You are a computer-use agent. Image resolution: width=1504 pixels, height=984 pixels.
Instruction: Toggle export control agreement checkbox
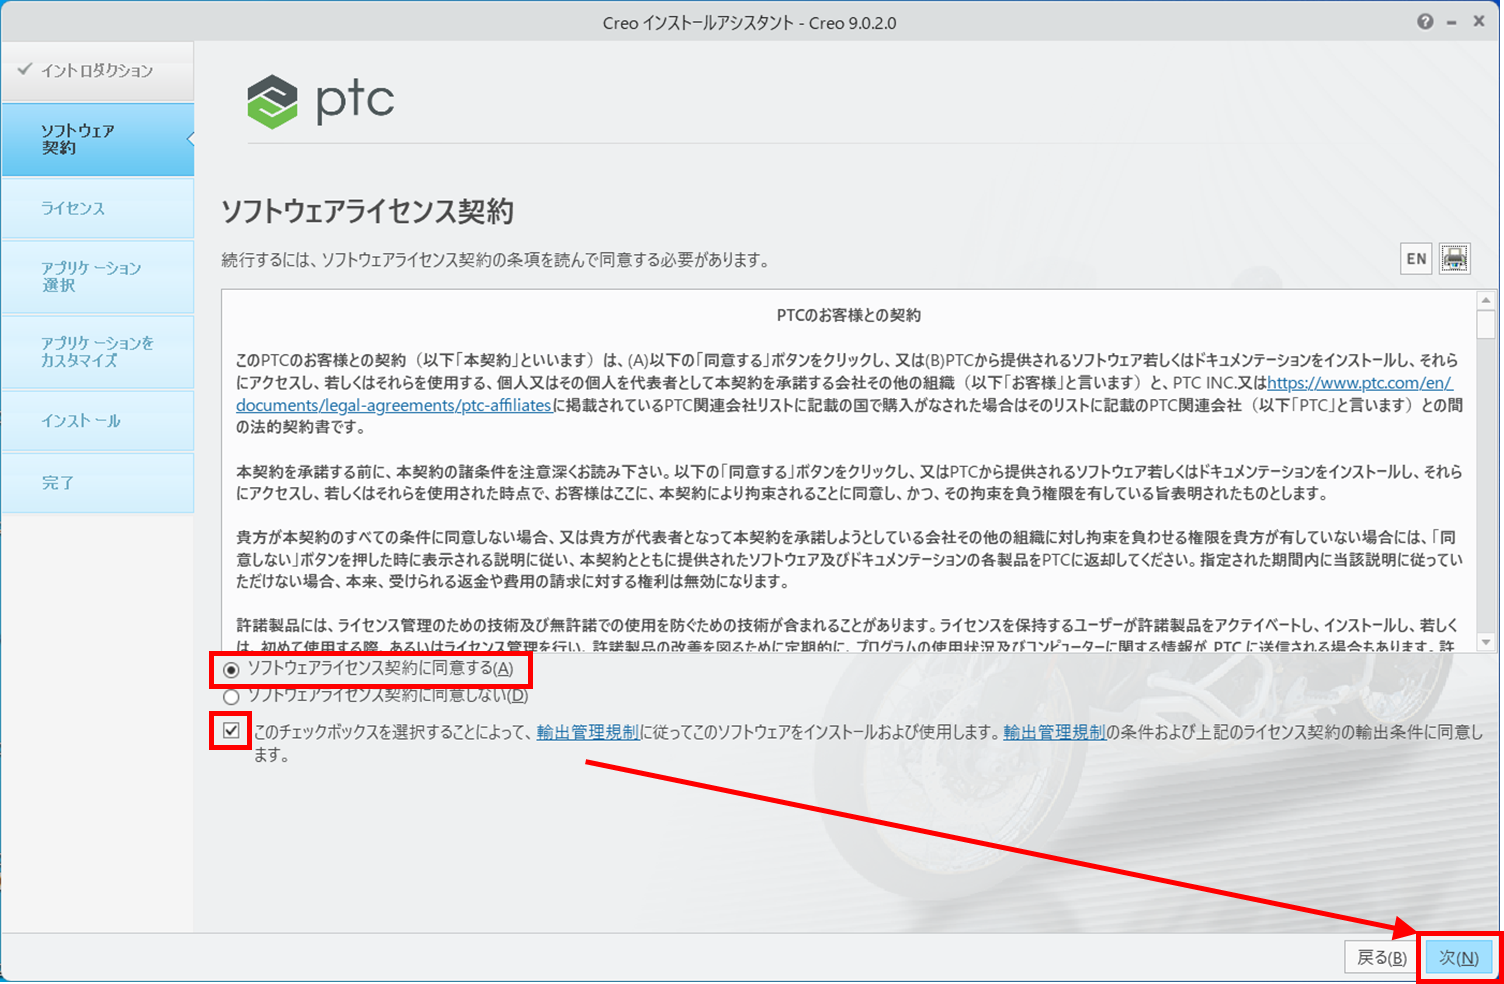coord(231,731)
